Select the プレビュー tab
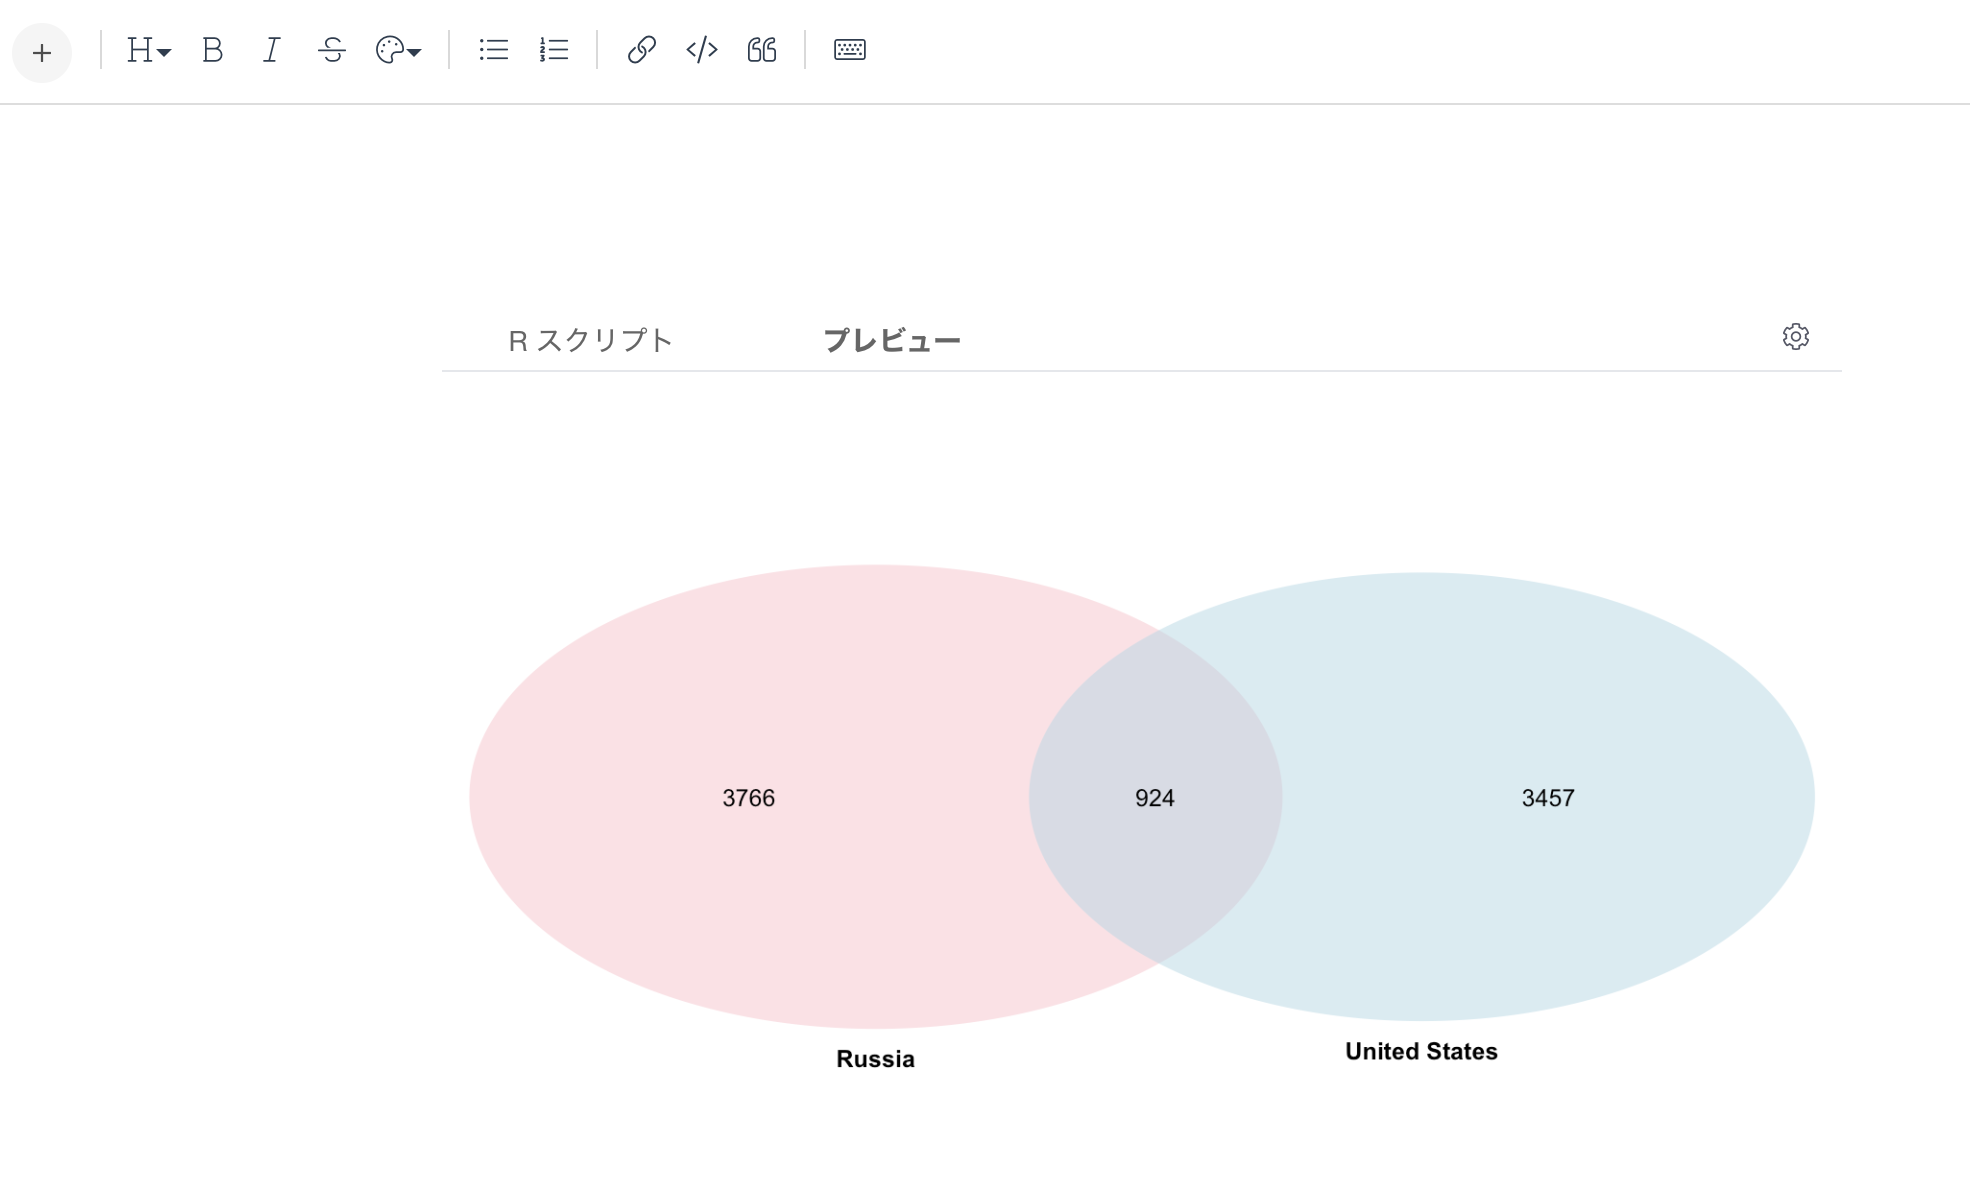 click(891, 341)
